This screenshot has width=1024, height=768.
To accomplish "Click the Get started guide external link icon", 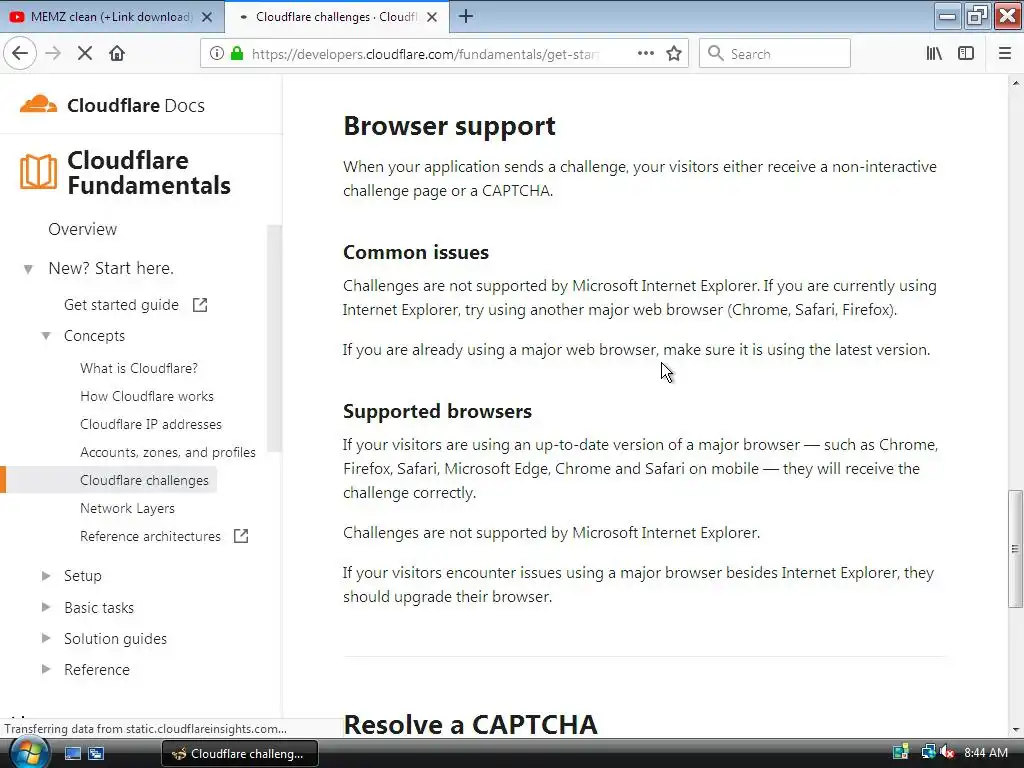I will tap(200, 305).
